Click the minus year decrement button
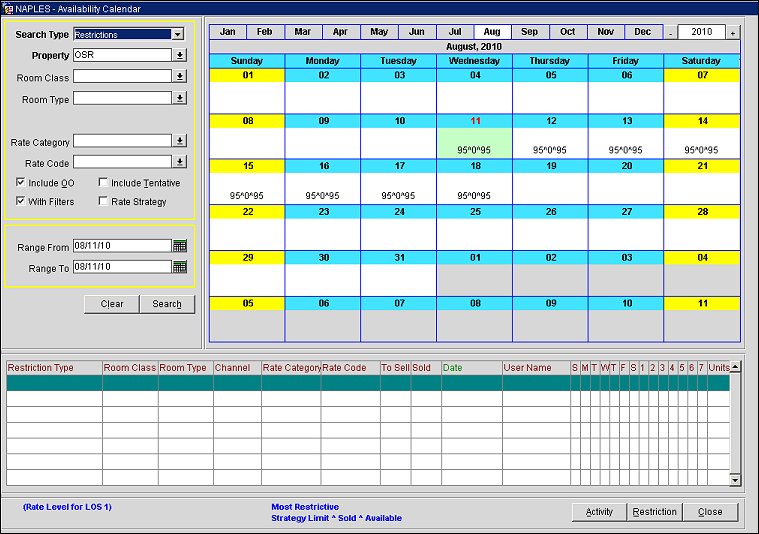 pyautogui.click(x=671, y=32)
